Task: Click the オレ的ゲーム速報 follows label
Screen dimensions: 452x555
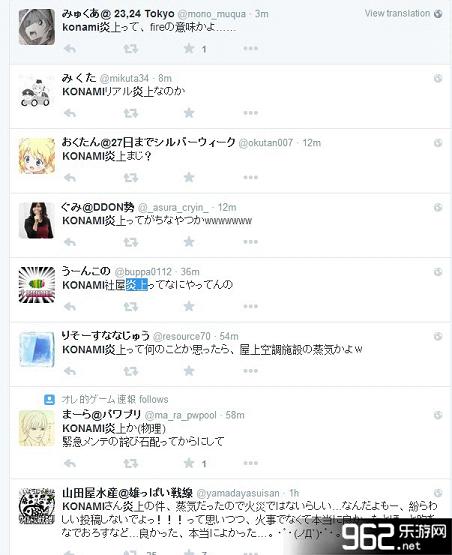Action: (115, 400)
